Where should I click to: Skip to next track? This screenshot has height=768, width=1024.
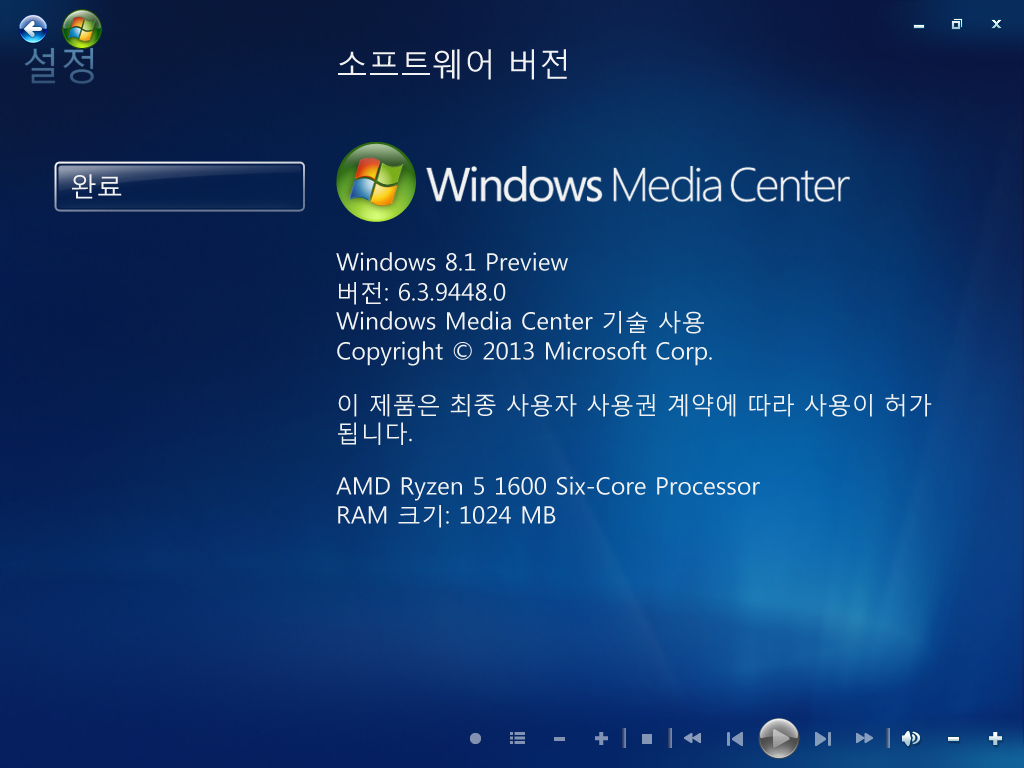coord(823,739)
